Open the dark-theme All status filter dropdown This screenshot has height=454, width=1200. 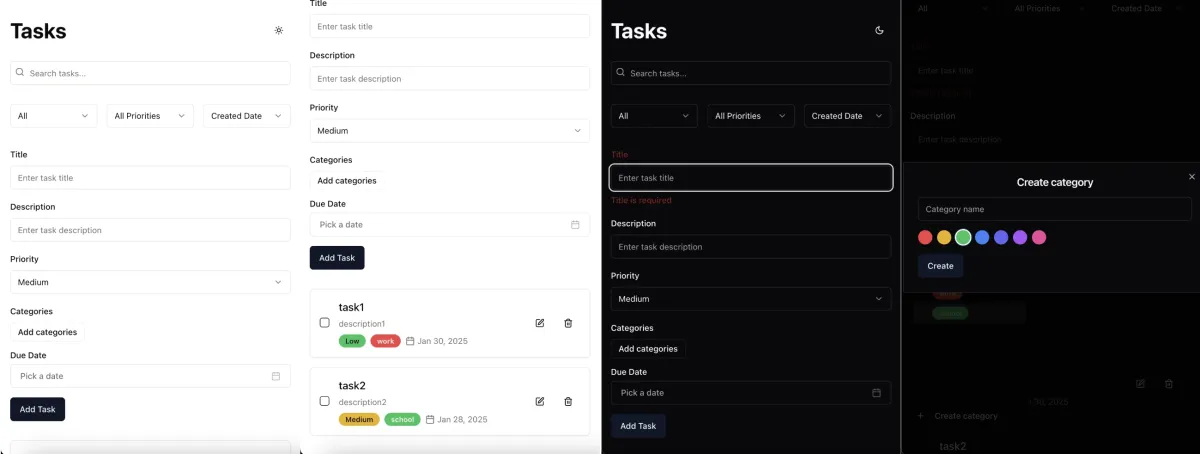654,116
